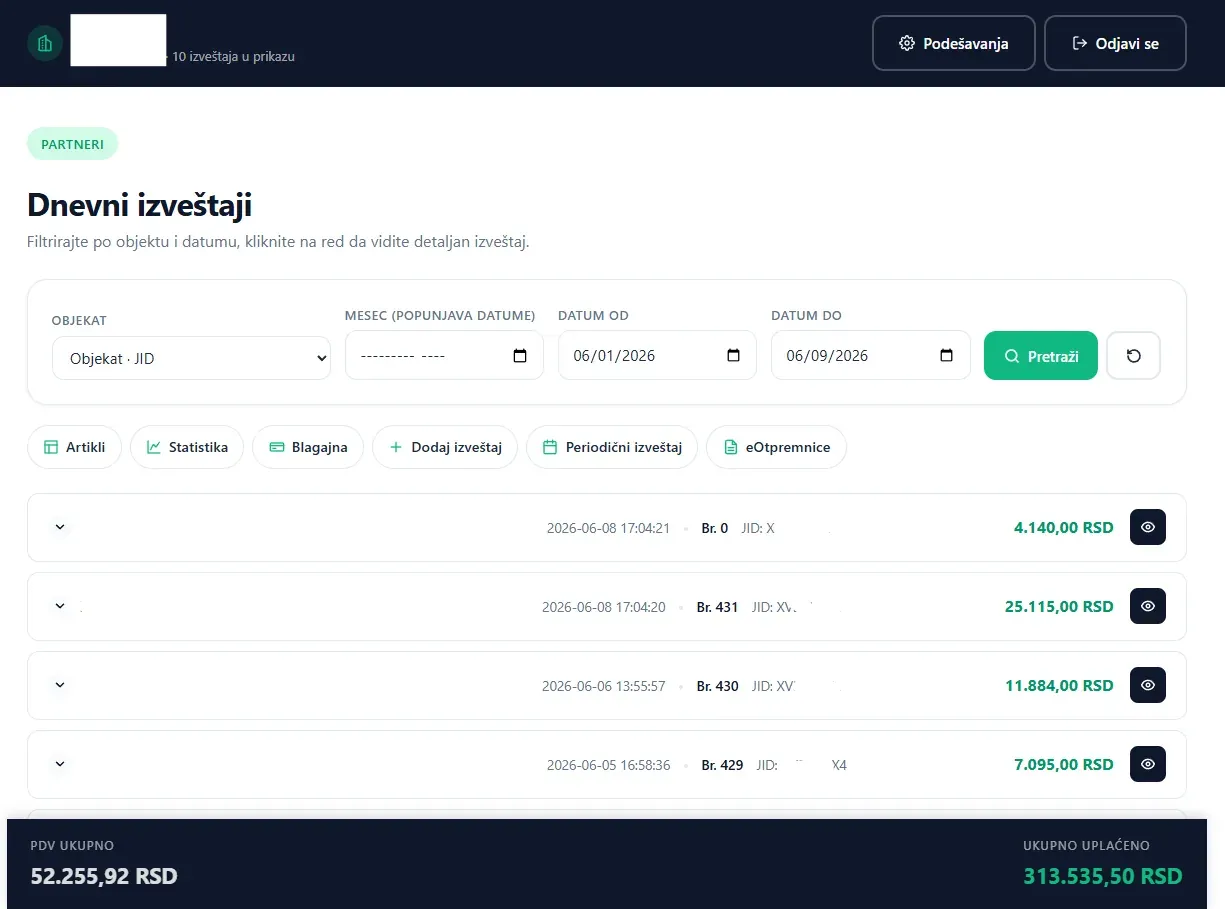Expand the report row Br. 0
1225x909 pixels.
[x=60, y=527]
